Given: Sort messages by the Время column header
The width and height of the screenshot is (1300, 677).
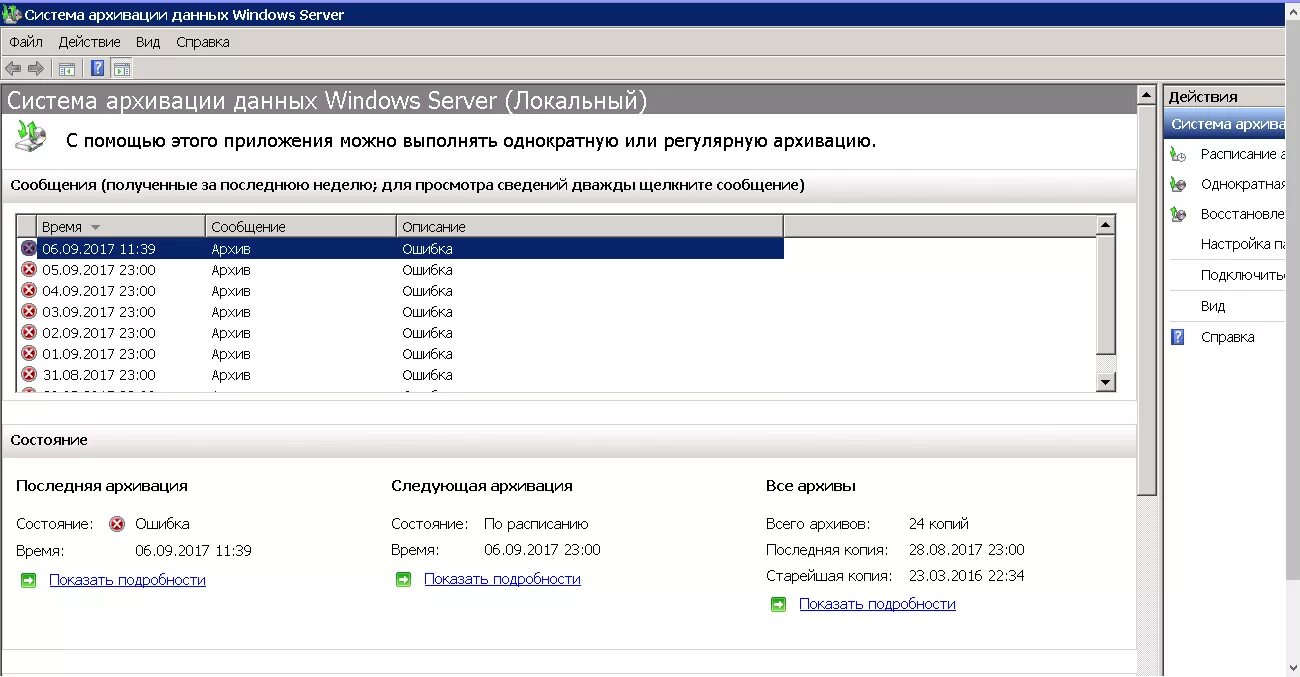Looking at the screenshot, I should (121, 226).
